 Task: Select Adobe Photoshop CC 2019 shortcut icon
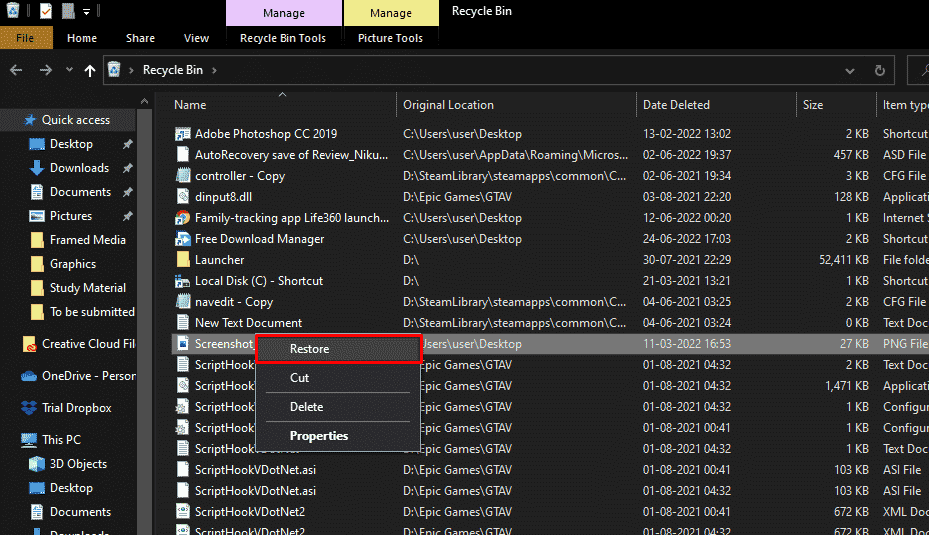pos(182,134)
